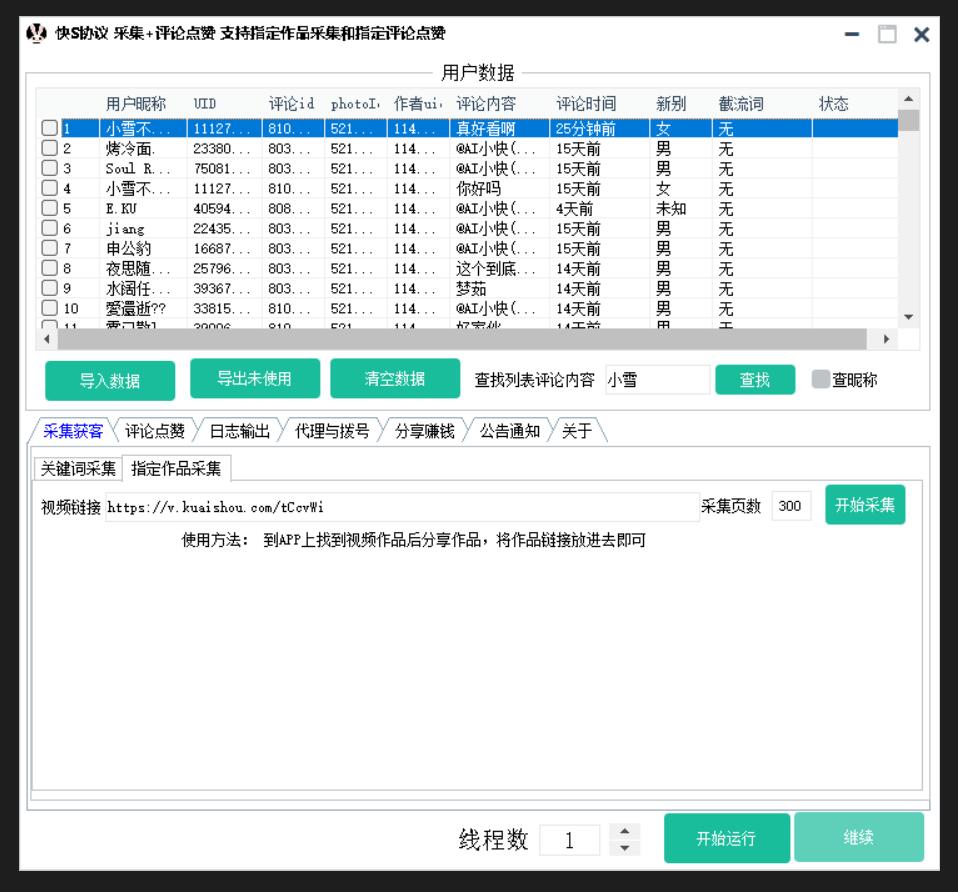Screen dimensions: 958x892
Task: Clear the list with 清空数据 button
Action: [x=395, y=379]
